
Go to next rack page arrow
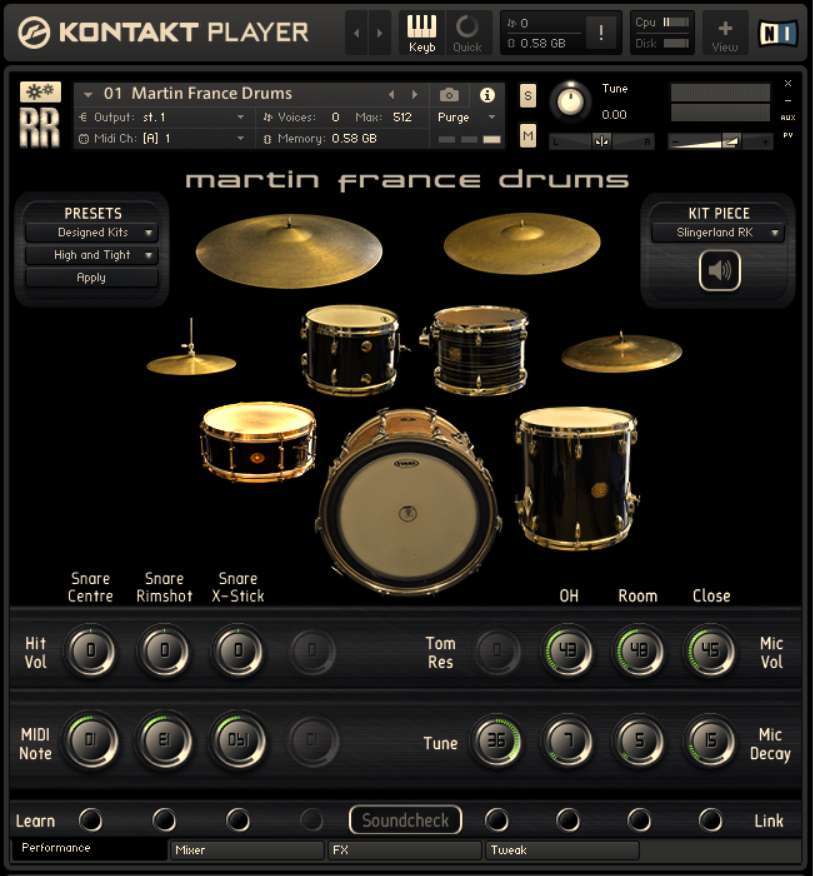pos(379,33)
